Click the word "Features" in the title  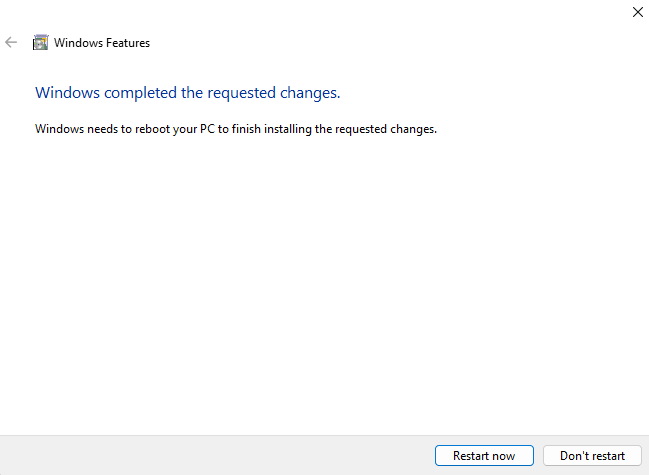(x=126, y=43)
